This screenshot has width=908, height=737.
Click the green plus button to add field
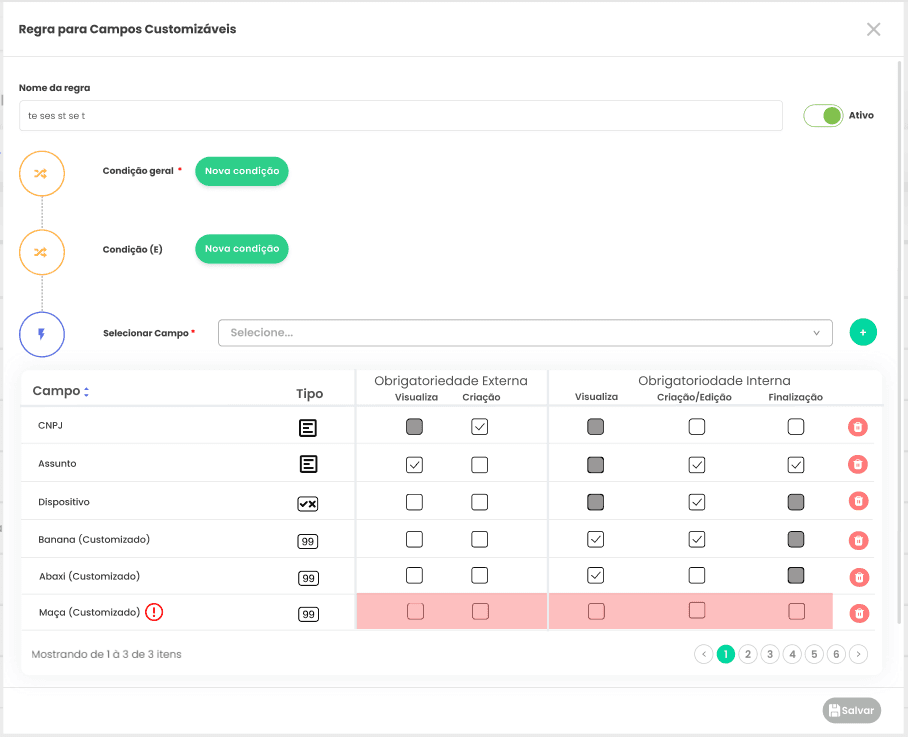(863, 332)
